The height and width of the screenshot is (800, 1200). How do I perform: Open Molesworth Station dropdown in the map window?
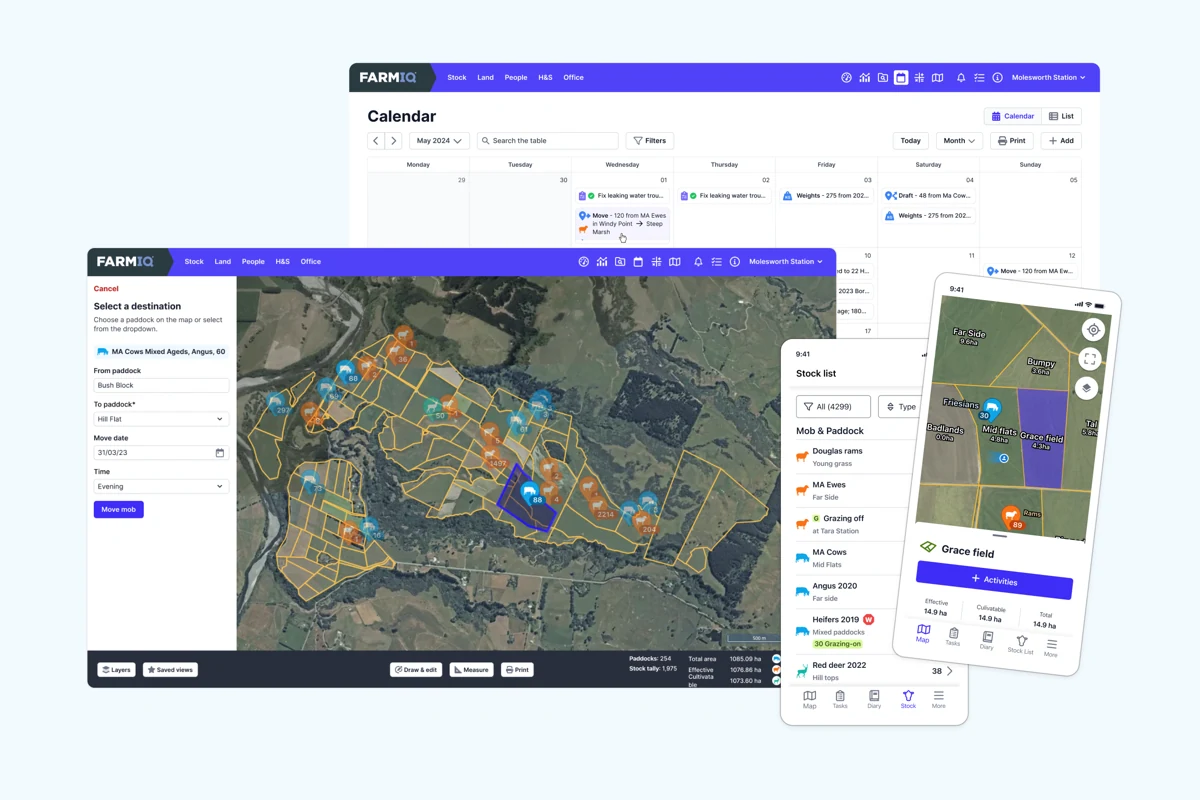coord(785,262)
